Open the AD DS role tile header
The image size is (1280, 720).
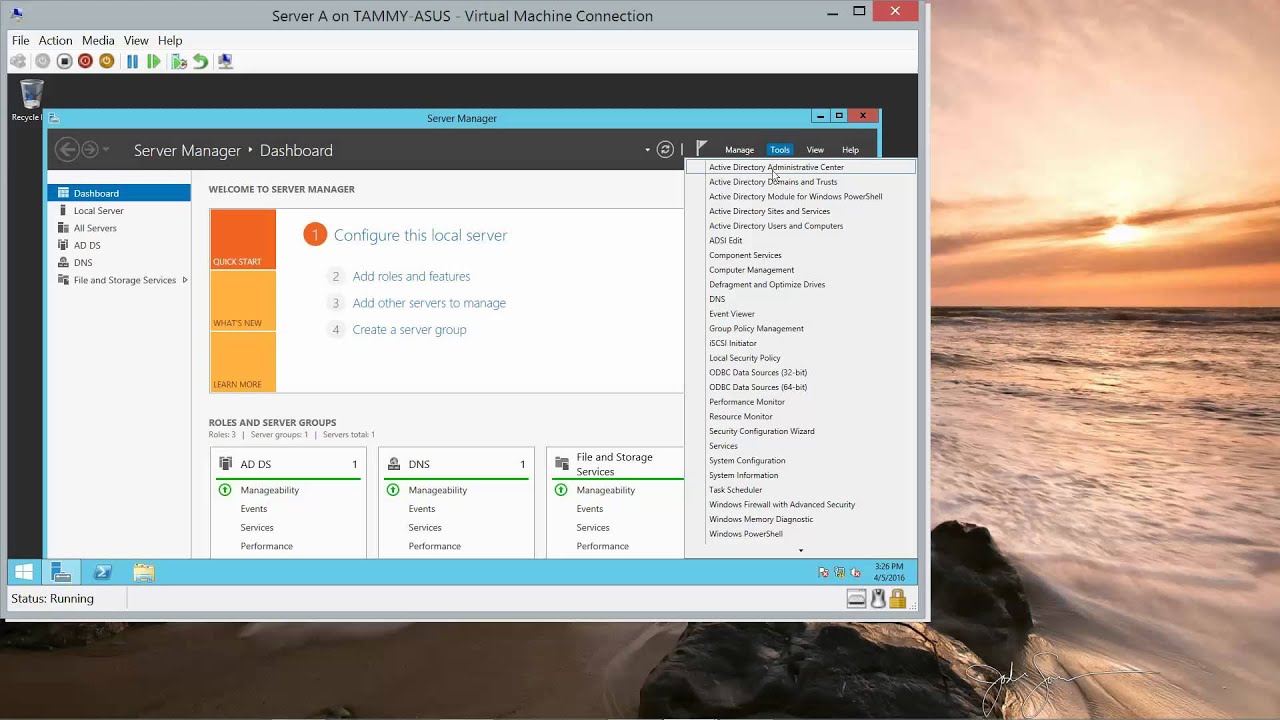point(288,464)
